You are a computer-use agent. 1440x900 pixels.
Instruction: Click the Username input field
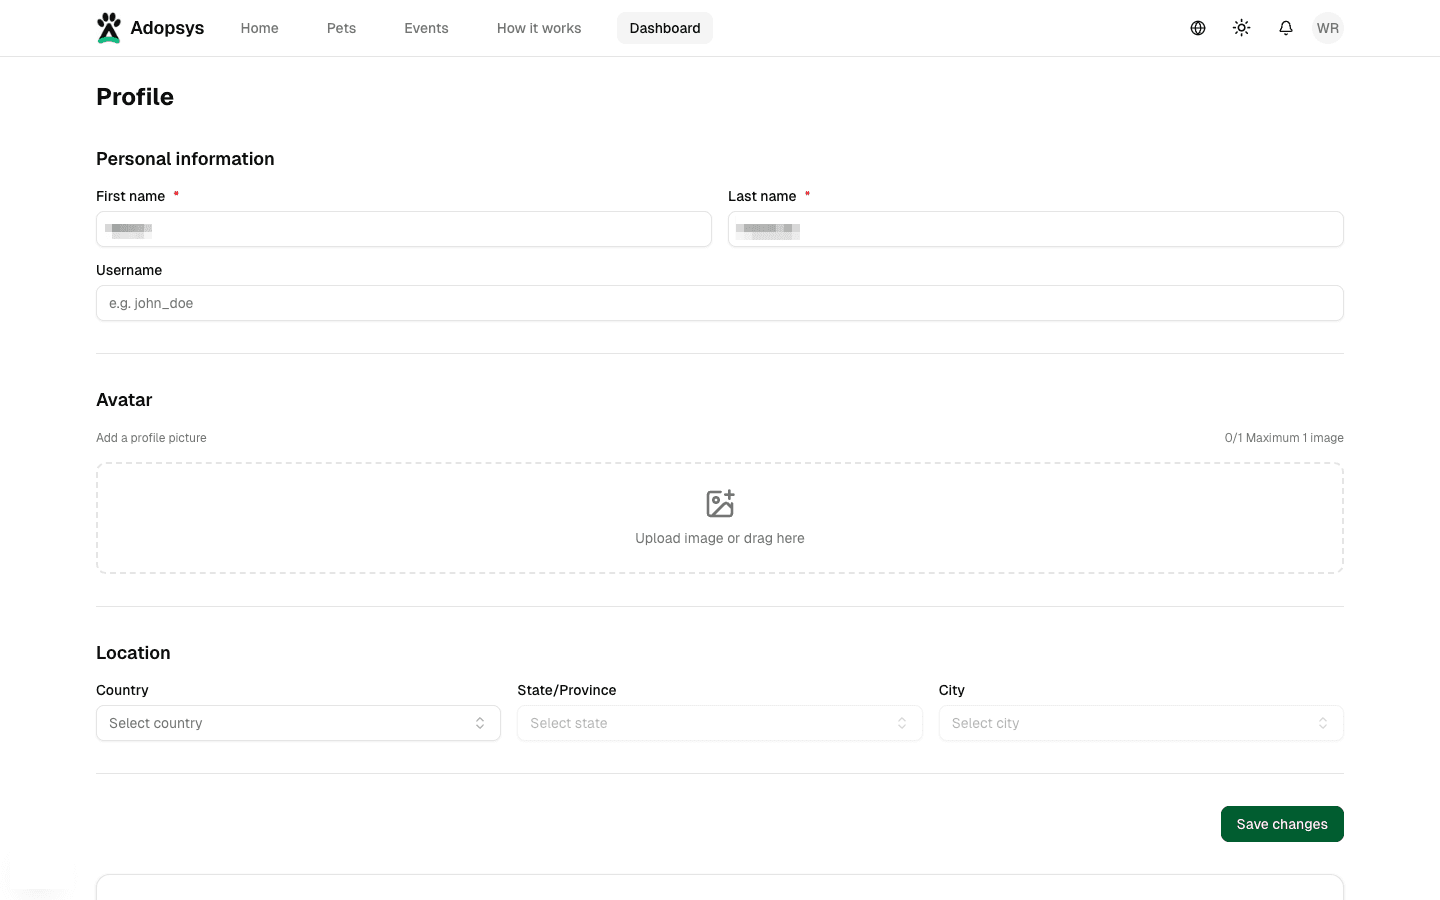pyautogui.click(x=720, y=302)
